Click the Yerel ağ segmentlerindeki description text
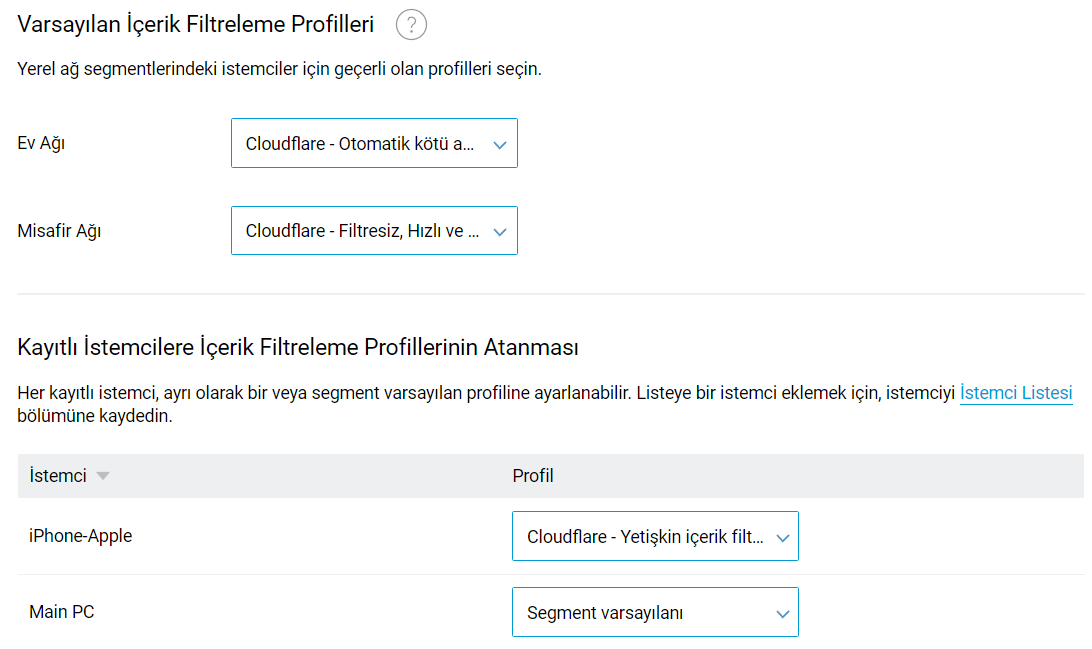1092x649 pixels. [280, 70]
